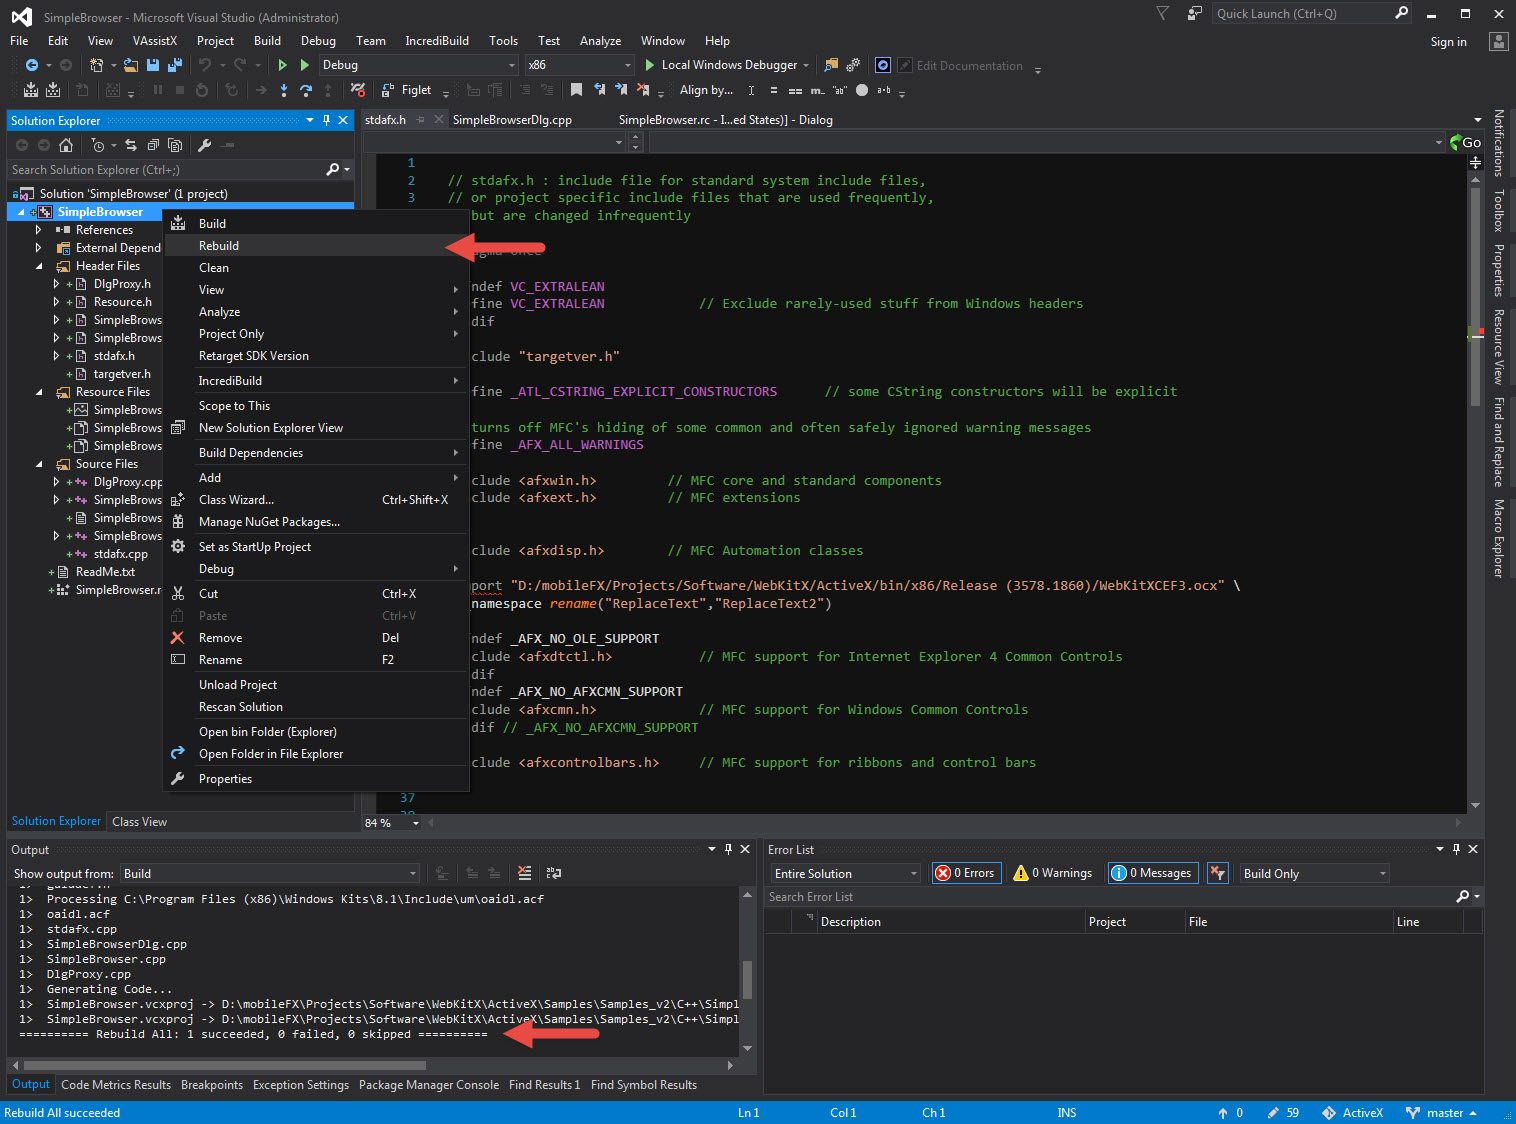This screenshot has height=1124, width=1516.
Task: Click the Error List clear filter icon
Action: [1218, 873]
